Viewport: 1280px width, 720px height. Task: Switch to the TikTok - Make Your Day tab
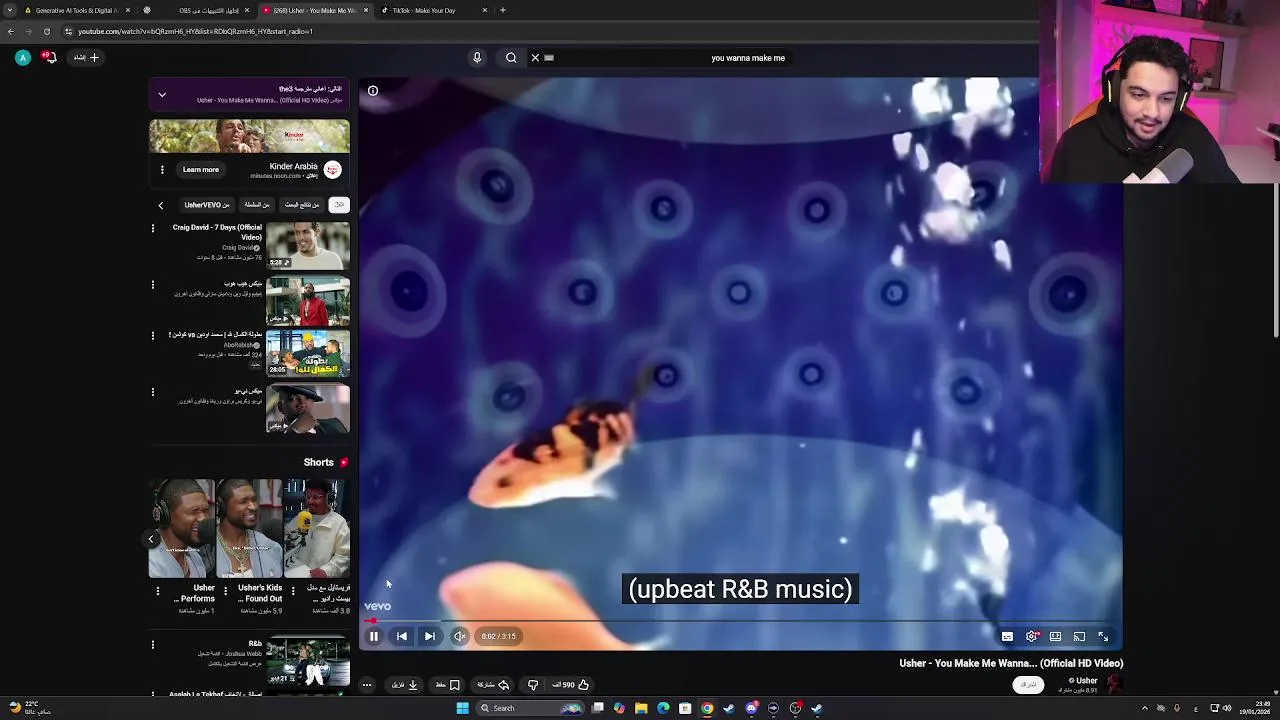(x=436, y=10)
